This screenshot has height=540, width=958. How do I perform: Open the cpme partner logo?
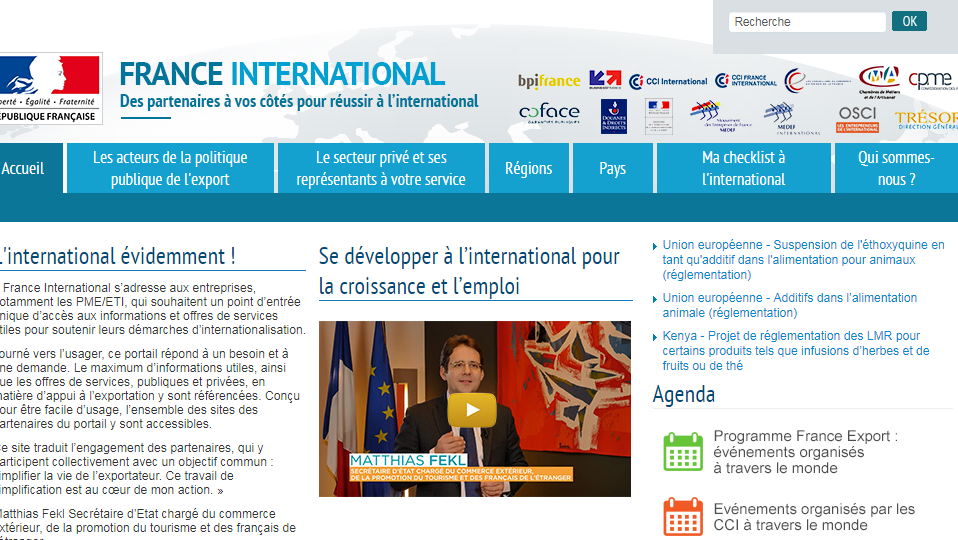tap(932, 81)
